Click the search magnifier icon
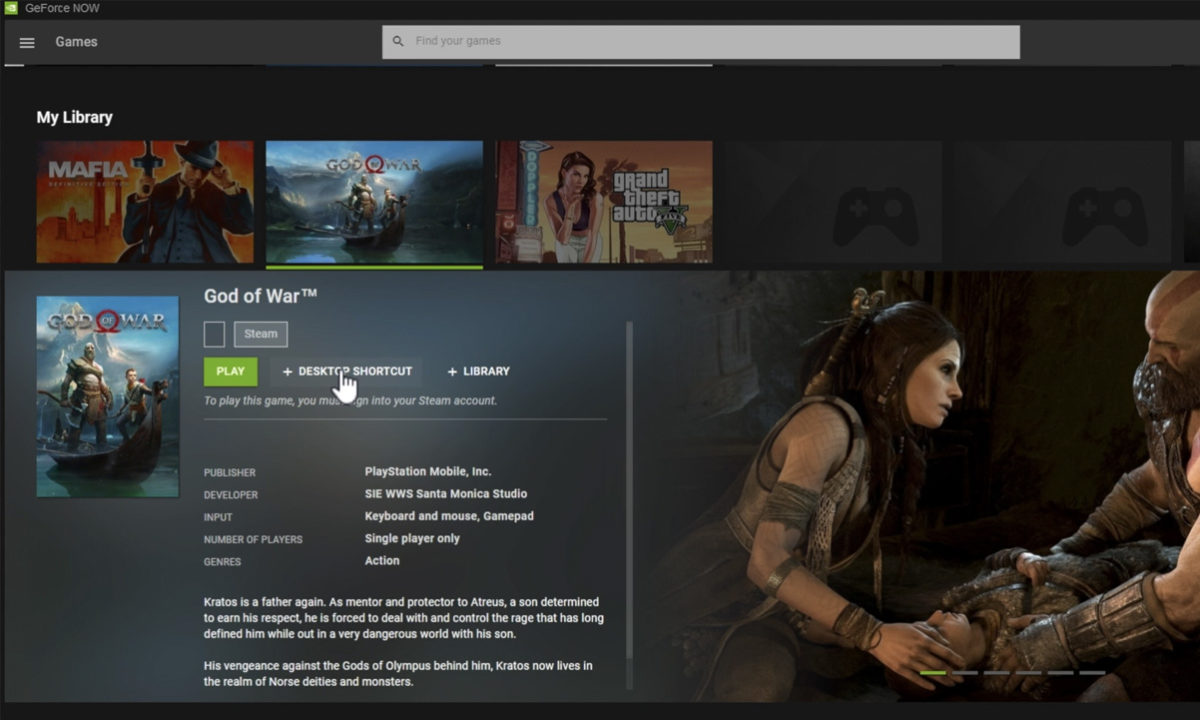 coord(398,42)
